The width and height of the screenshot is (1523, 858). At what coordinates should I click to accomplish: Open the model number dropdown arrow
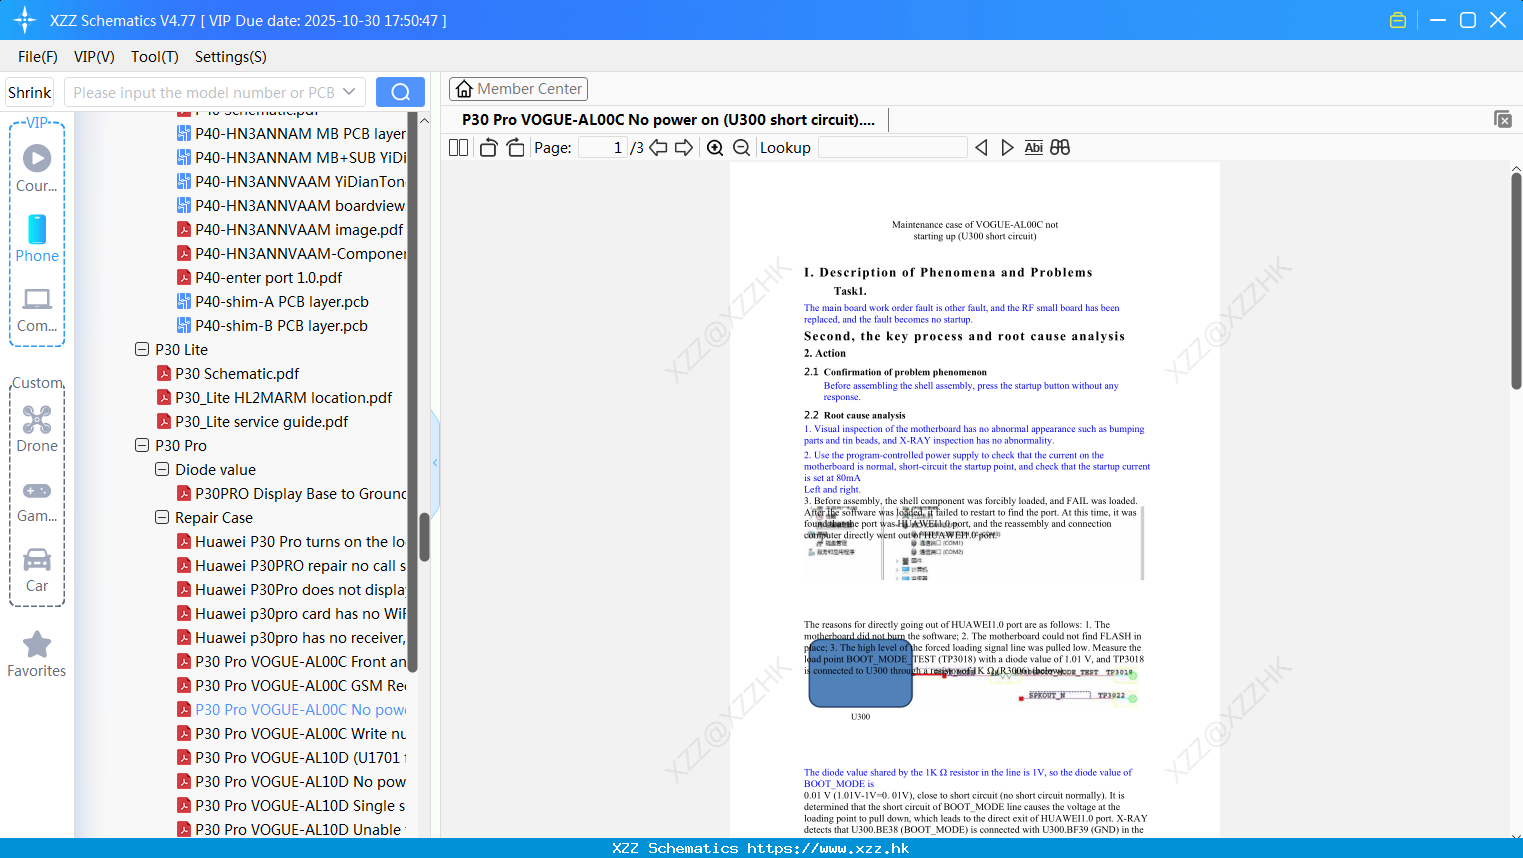pyautogui.click(x=349, y=92)
